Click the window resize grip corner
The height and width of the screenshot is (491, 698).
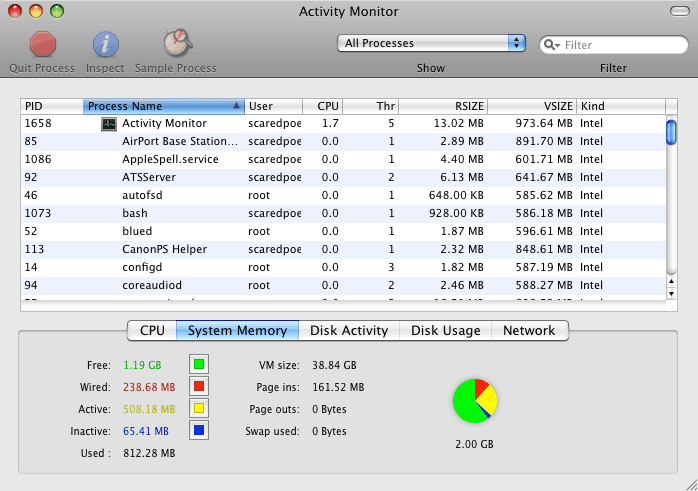[x=691, y=485]
